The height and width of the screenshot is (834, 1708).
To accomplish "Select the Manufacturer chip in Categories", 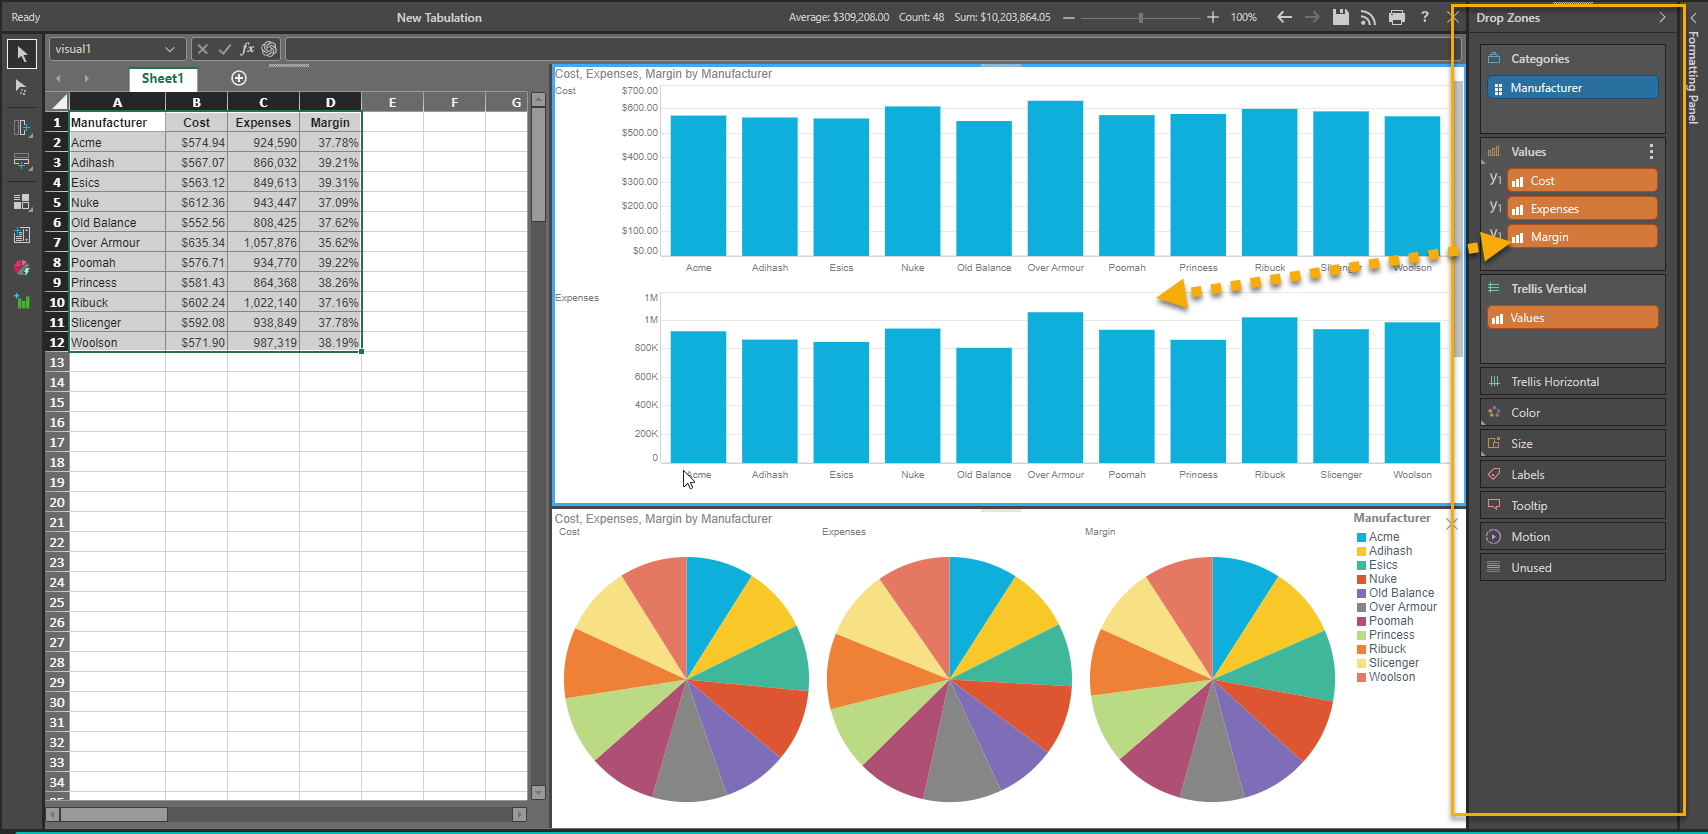I will (1572, 88).
